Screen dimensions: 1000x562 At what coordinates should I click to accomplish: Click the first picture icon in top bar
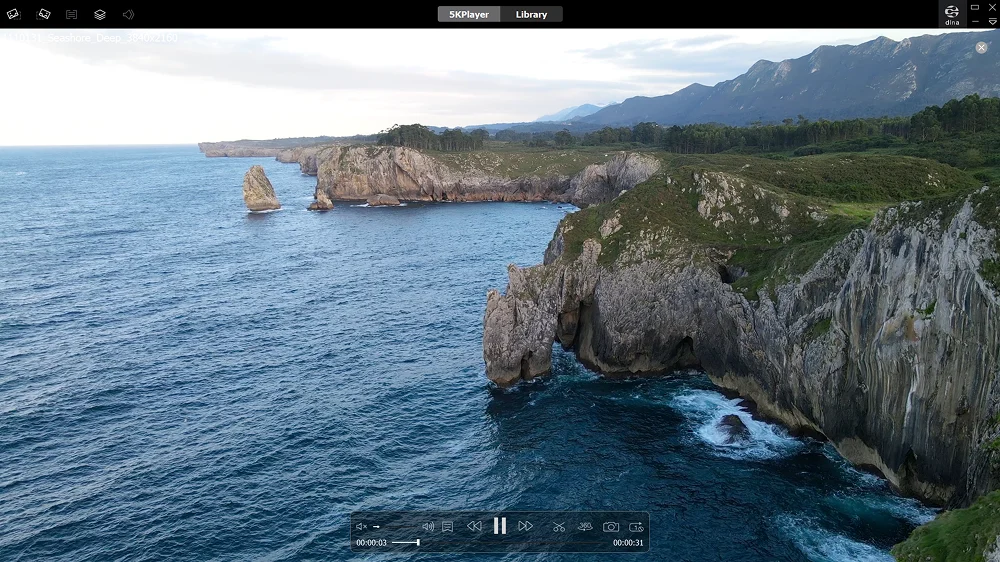pos(13,15)
